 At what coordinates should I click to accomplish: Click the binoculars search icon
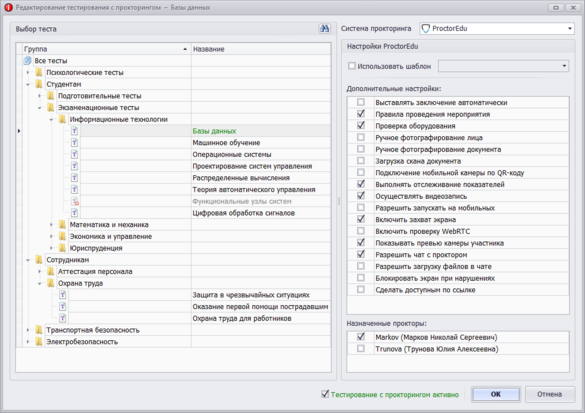pyautogui.click(x=325, y=29)
